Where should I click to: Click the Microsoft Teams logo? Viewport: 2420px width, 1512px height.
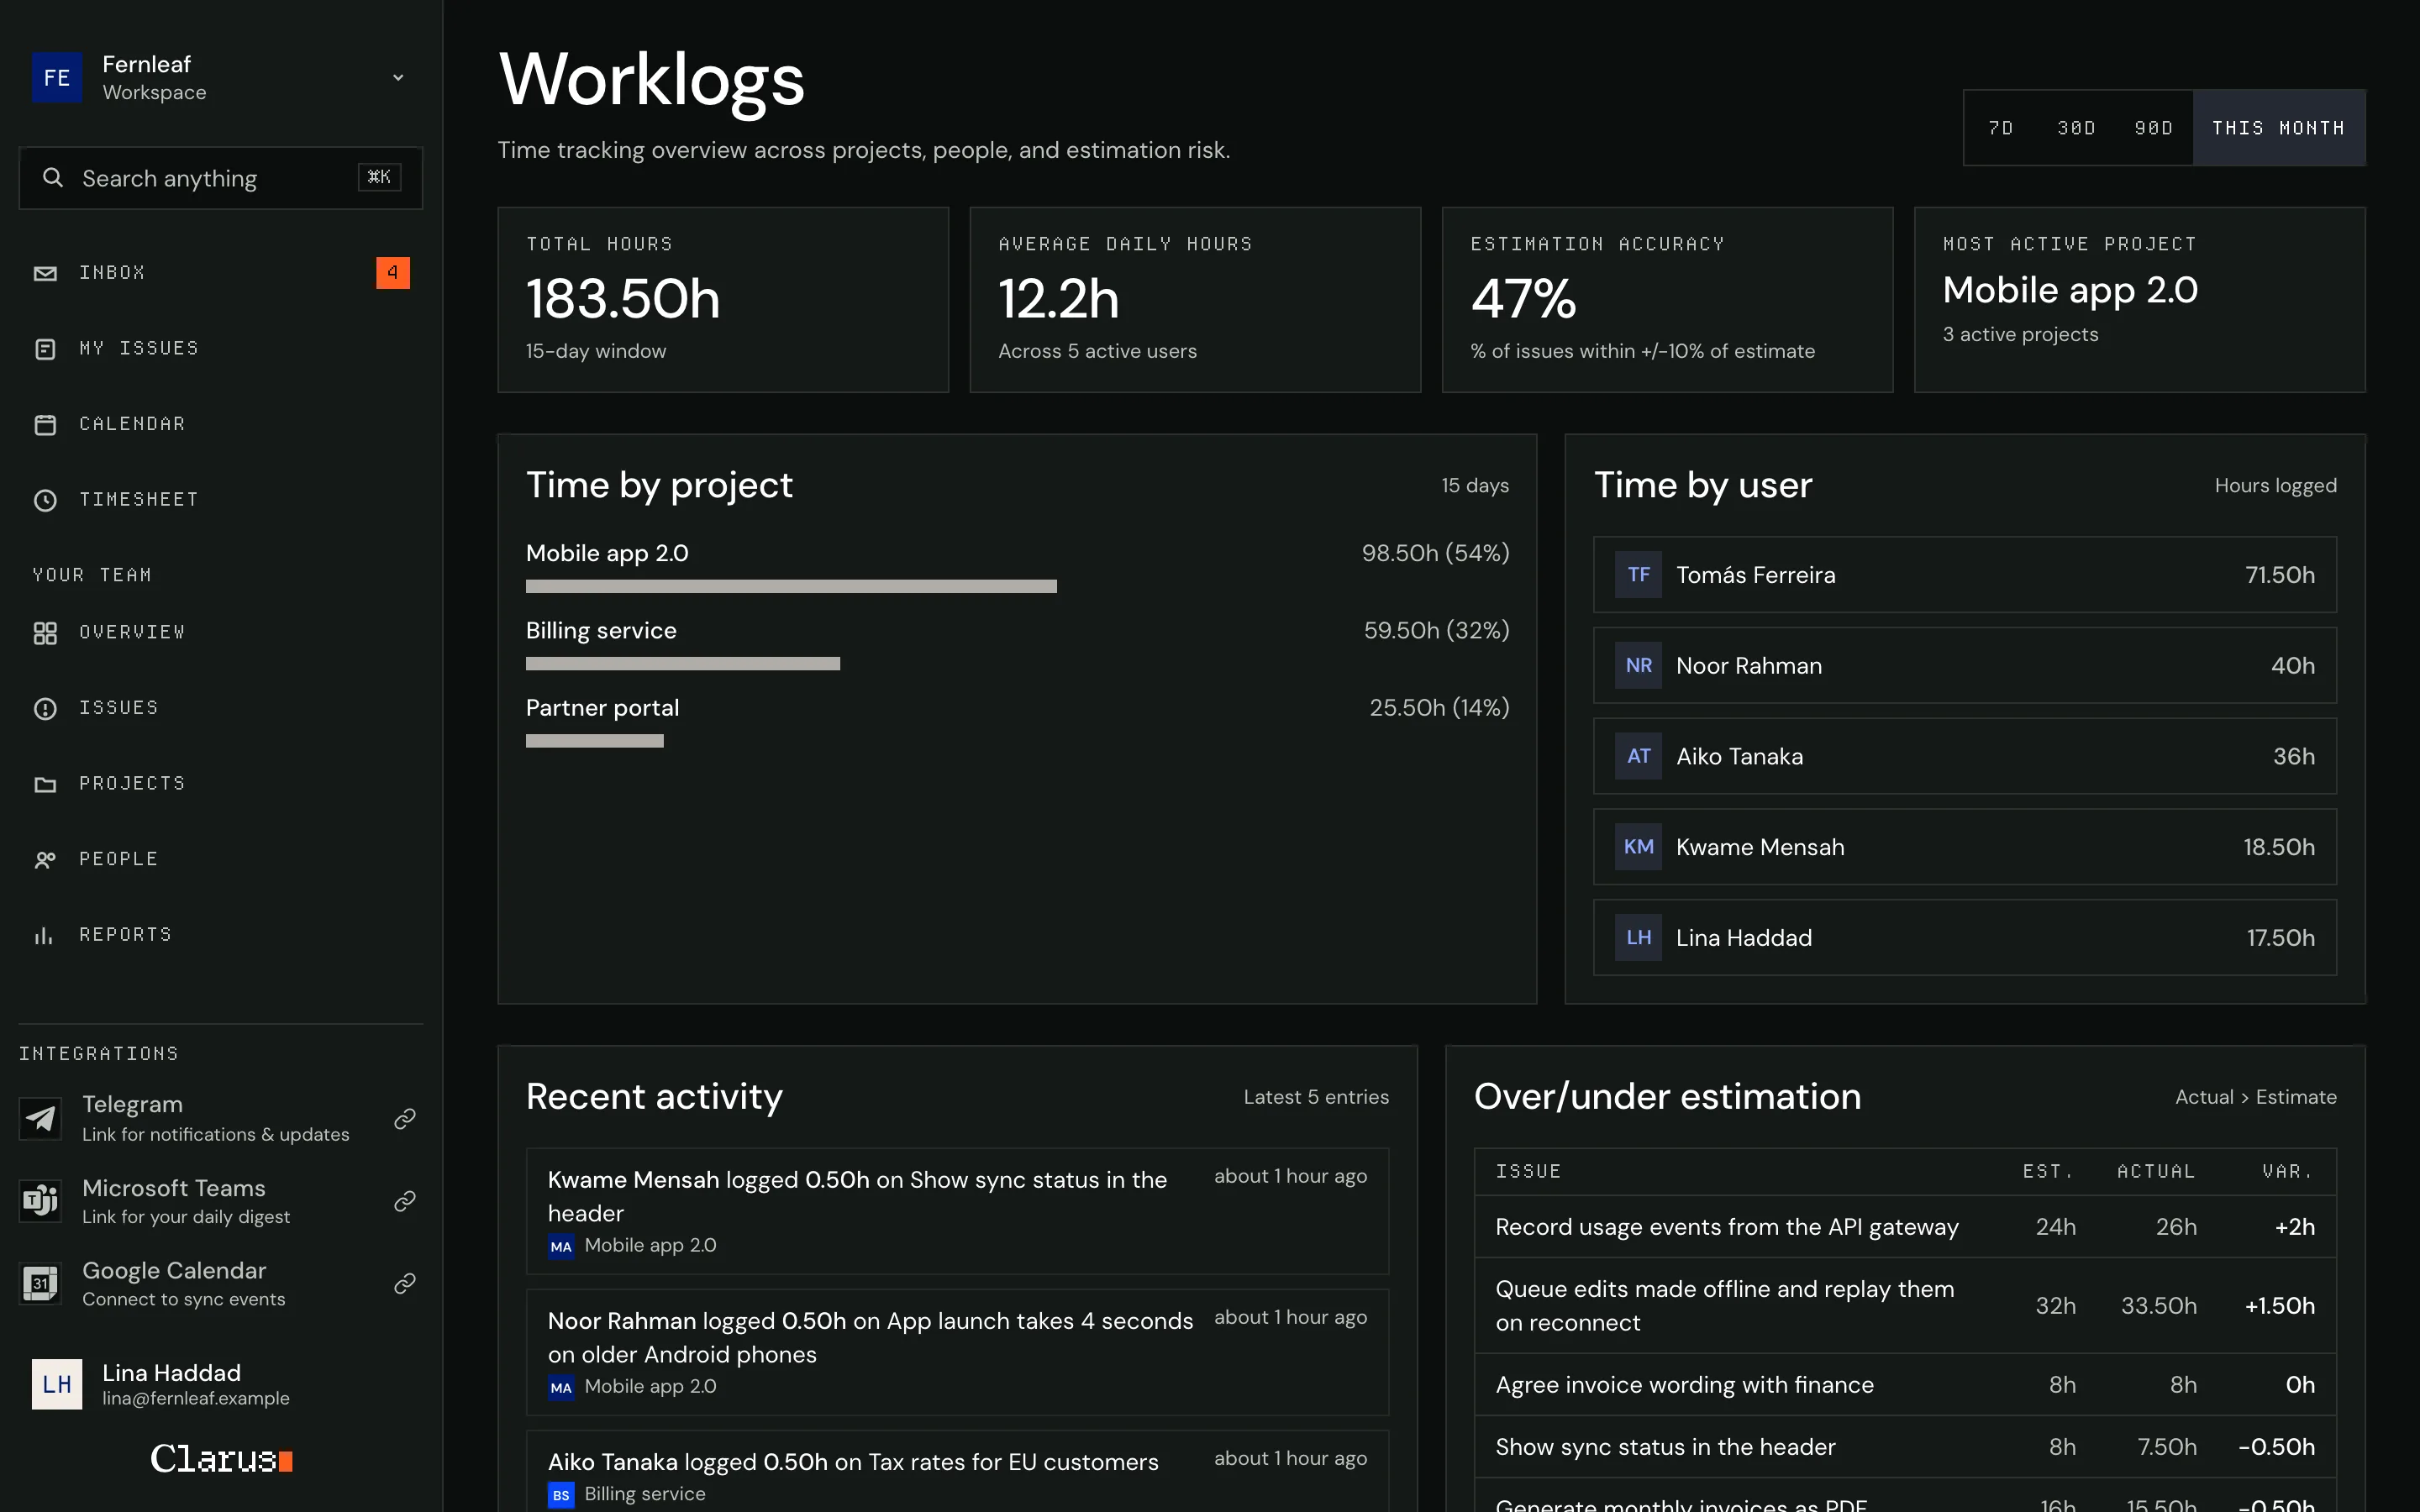(41, 1200)
